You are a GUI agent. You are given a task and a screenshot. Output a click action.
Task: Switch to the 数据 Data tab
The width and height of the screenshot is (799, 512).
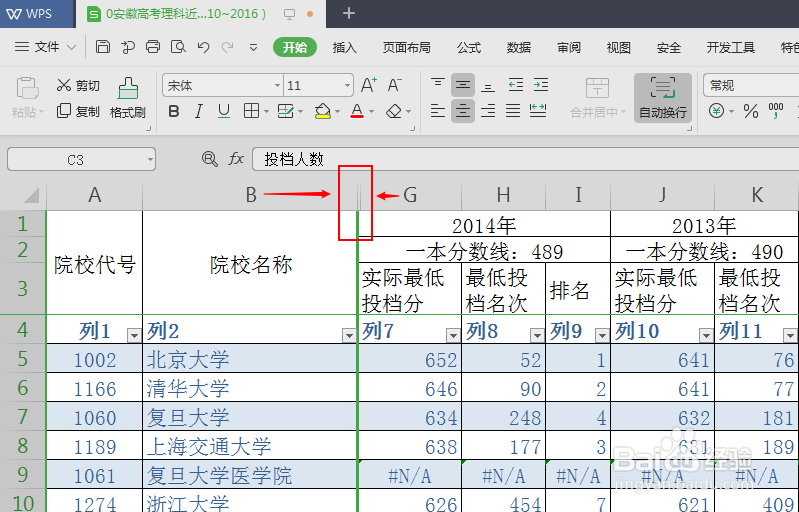pos(519,47)
